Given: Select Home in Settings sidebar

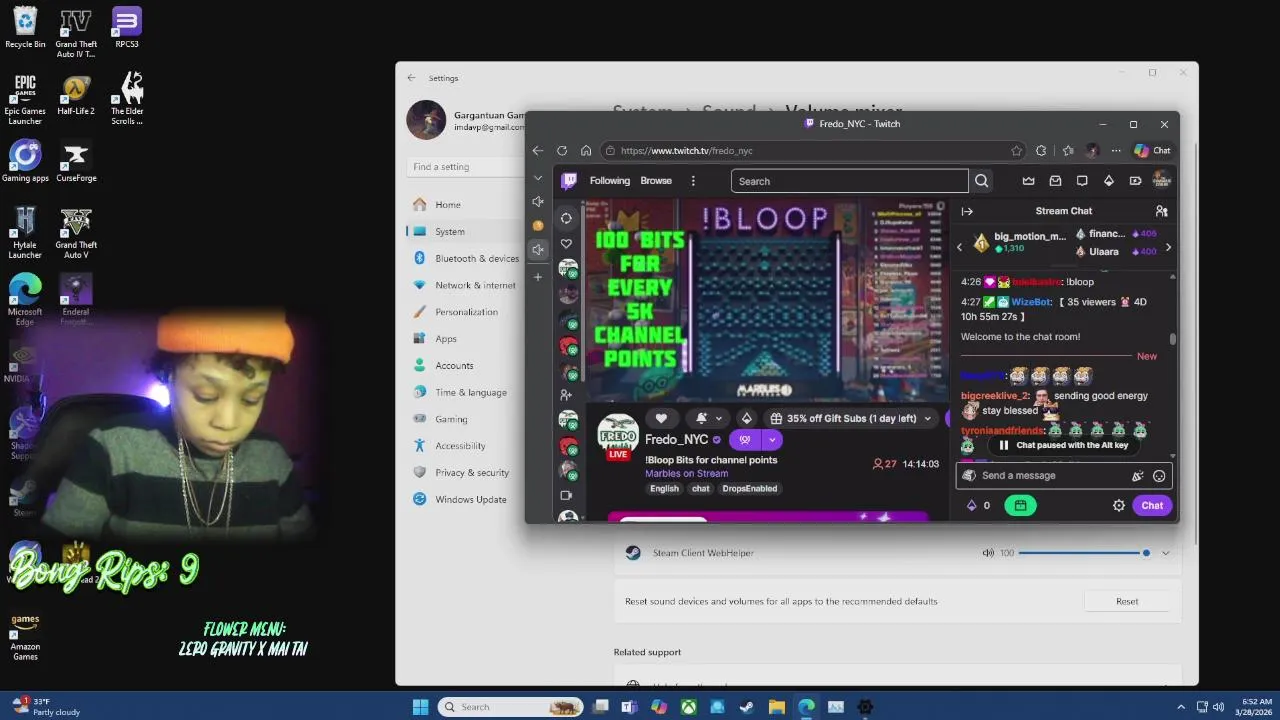Looking at the screenshot, I should (464, 204).
